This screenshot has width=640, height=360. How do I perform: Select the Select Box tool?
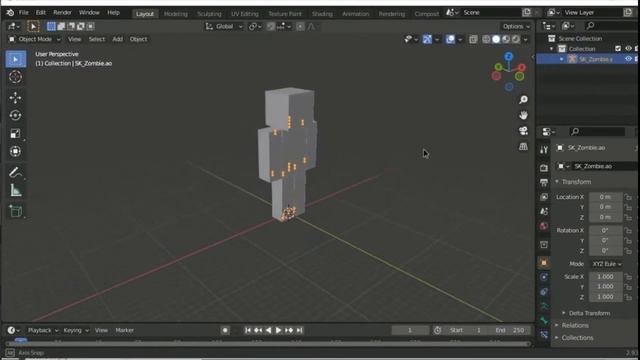[16, 59]
